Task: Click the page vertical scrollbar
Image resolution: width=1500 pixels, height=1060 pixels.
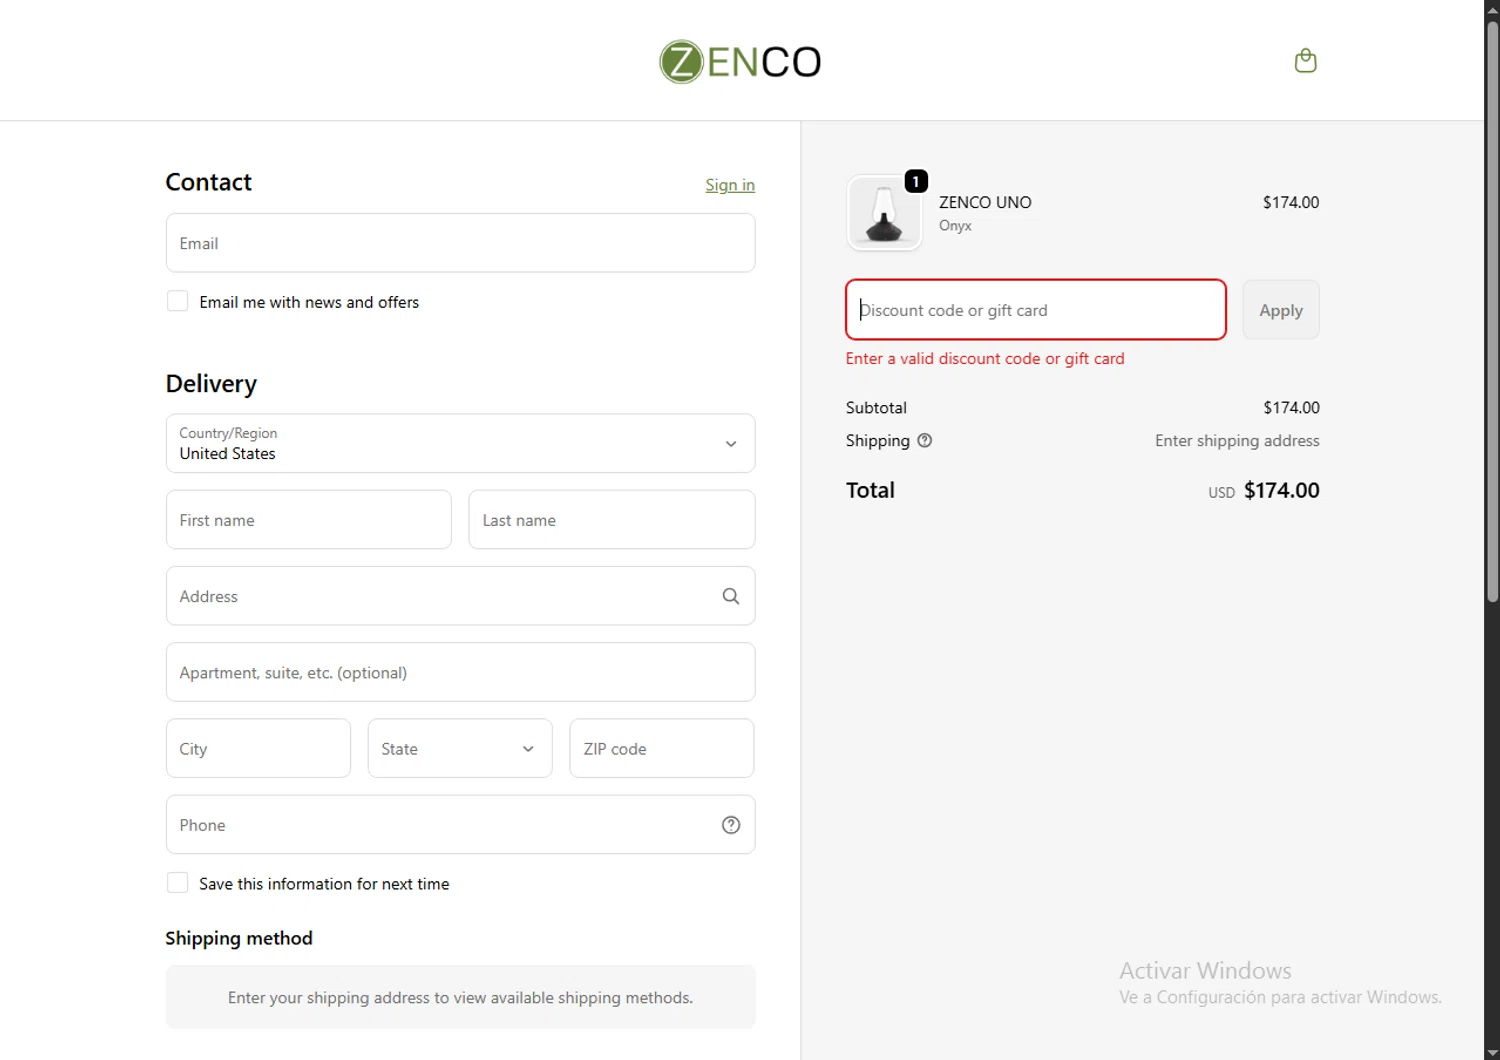Action: pyautogui.click(x=1492, y=310)
